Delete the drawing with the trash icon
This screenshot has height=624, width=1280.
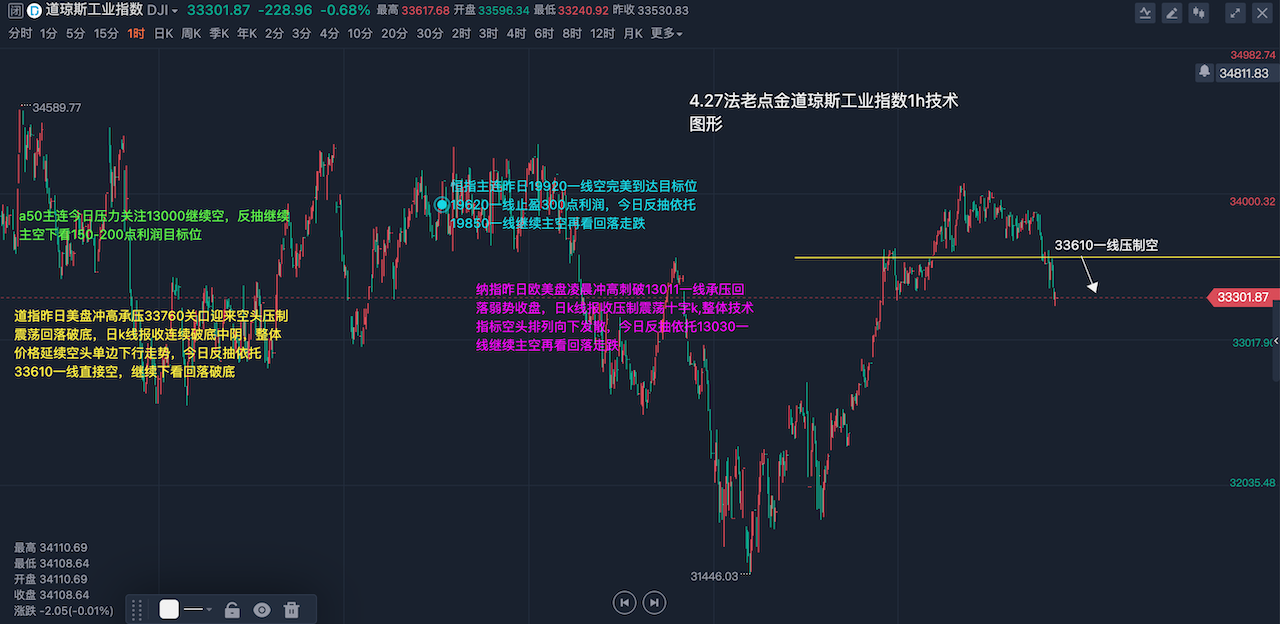click(292, 610)
